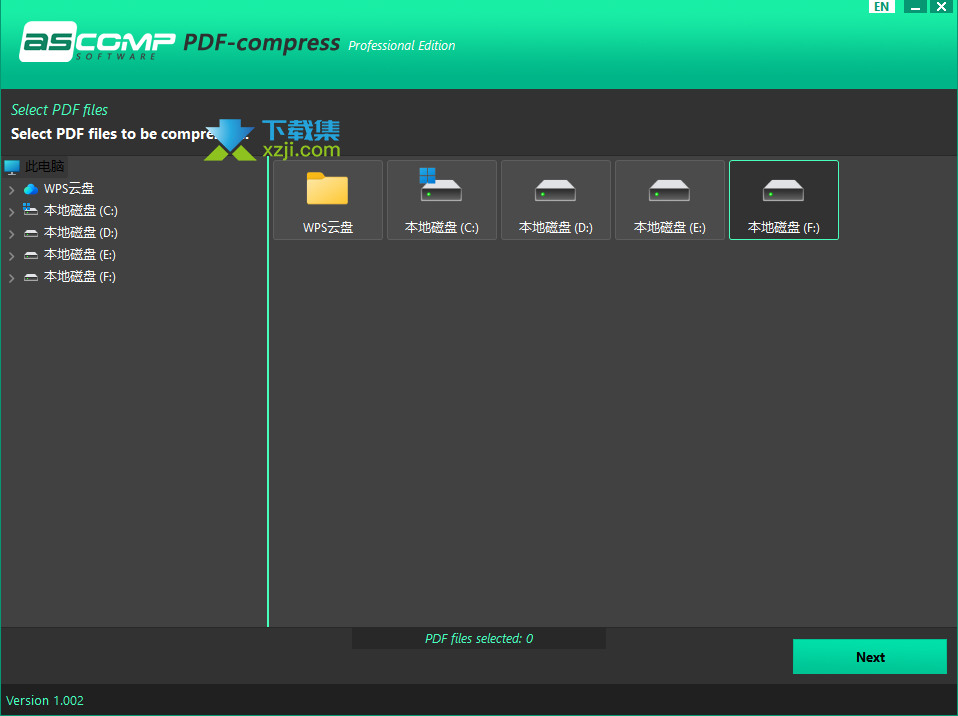
Task: Expand the 本地磁盘 (E:) tree node
Action: click(x=12, y=256)
